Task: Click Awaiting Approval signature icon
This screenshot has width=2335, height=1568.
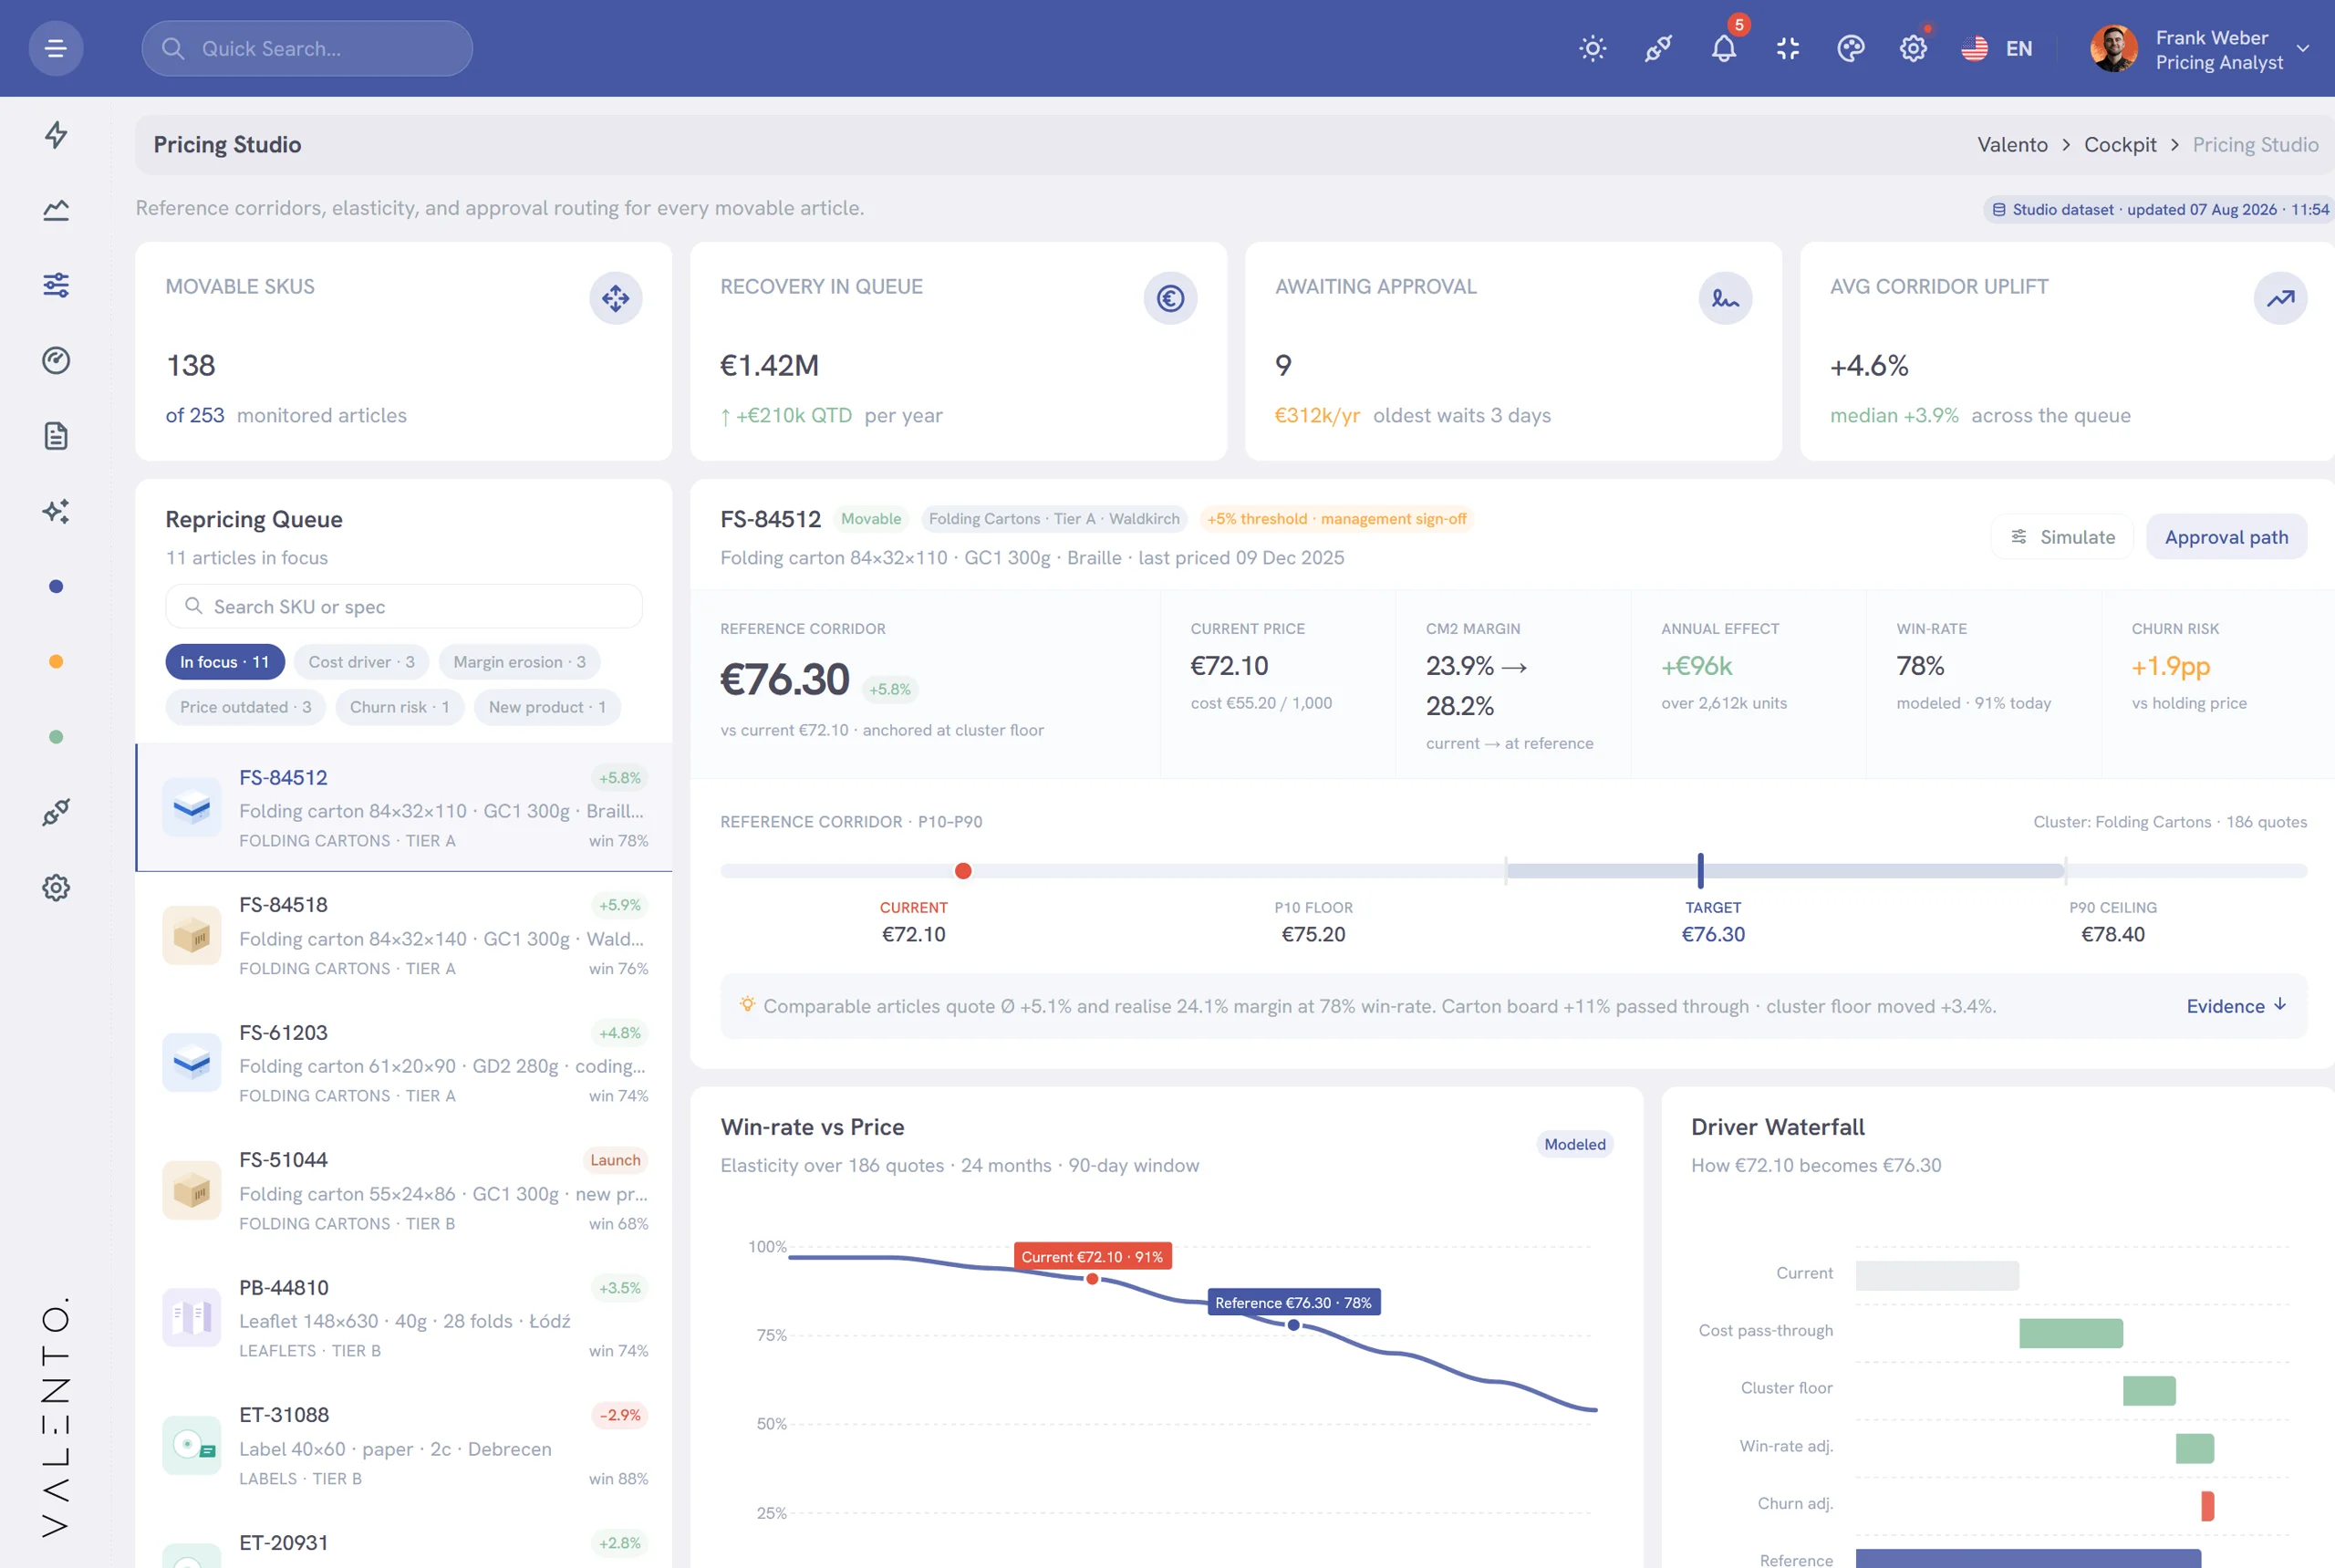Action: [x=1725, y=298]
